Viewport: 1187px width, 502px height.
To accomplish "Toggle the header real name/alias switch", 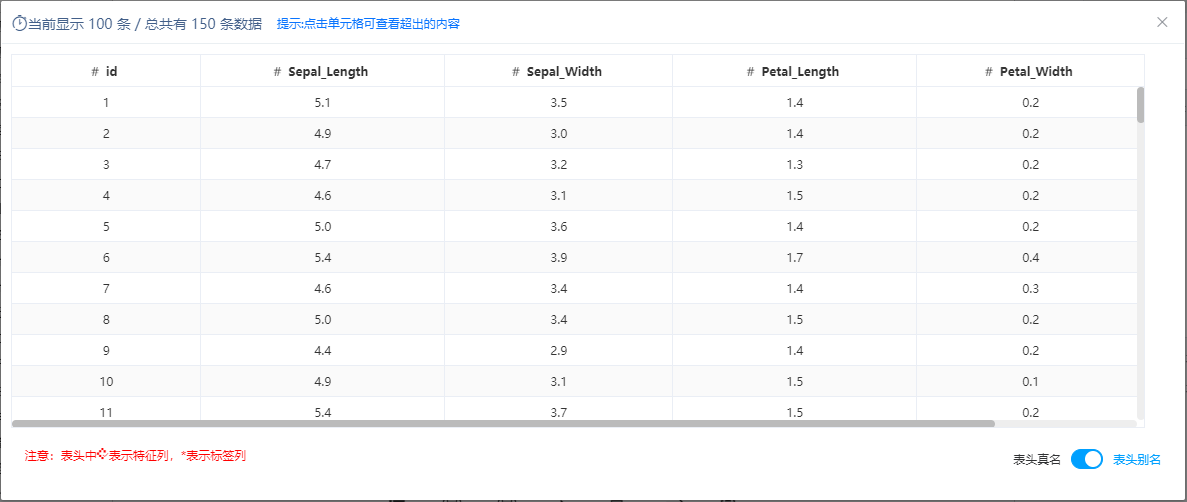I will coord(1087,459).
